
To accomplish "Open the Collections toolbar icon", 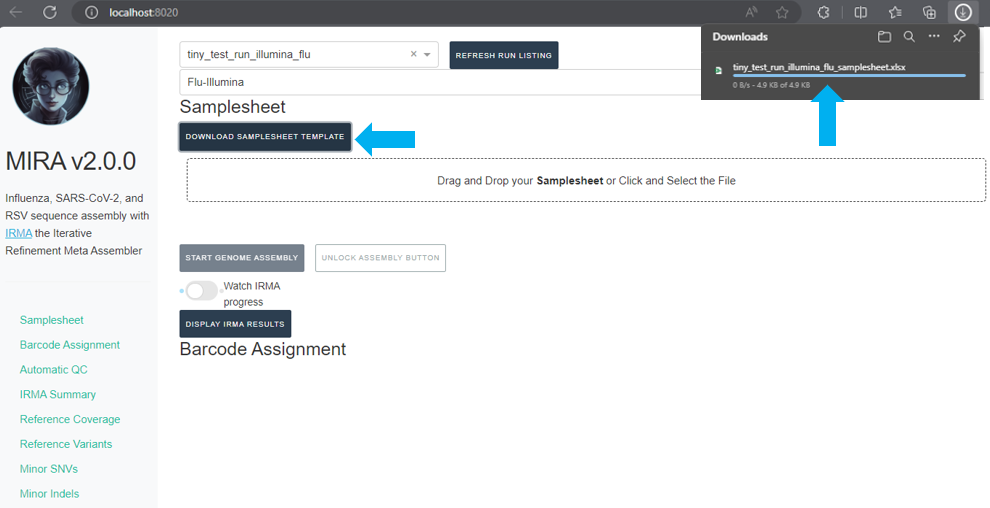I will pos(929,12).
